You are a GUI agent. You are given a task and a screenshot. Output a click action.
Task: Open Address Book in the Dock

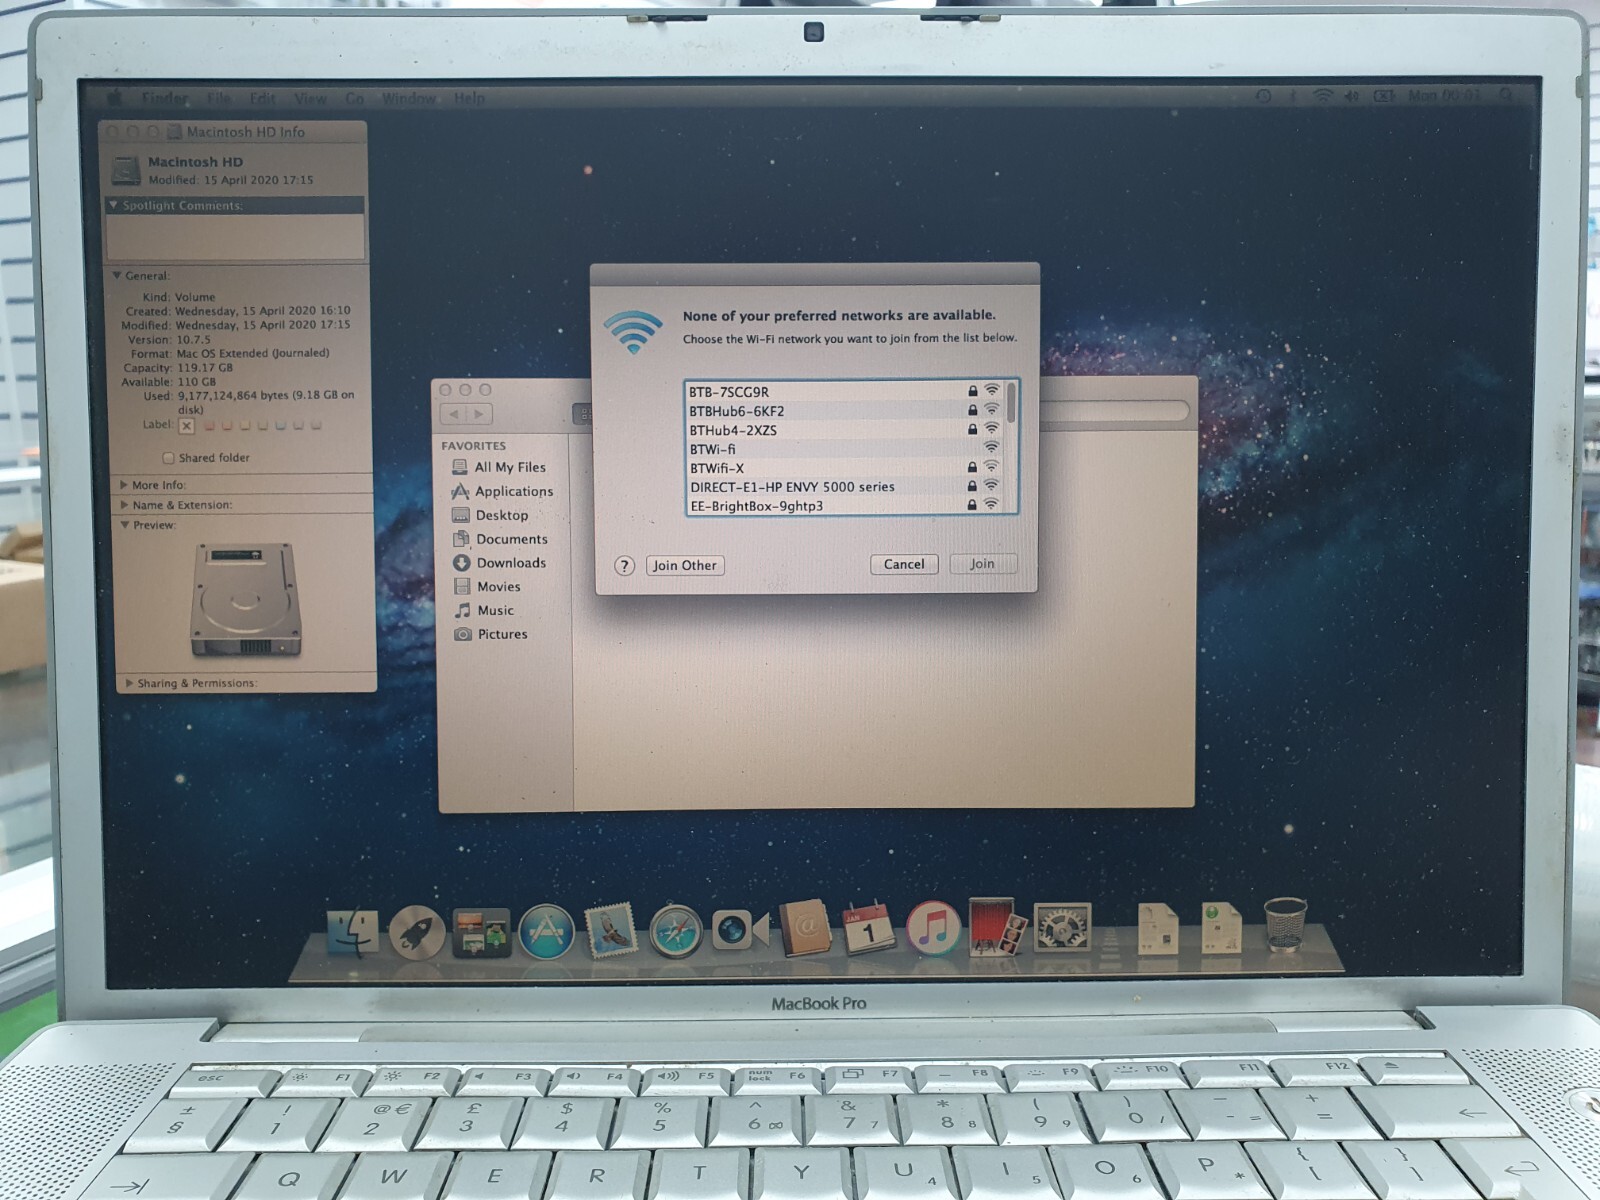point(806,928)
